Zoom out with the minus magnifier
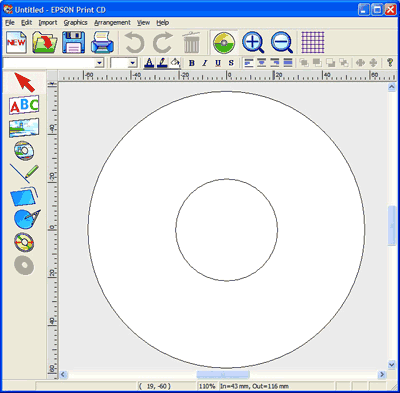The image size is (400, 393). click(x=282, y=42)
